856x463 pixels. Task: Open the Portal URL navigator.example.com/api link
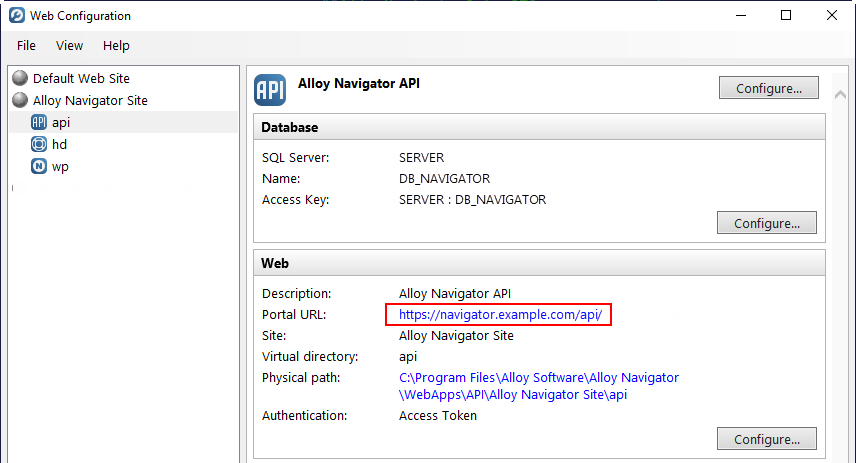pos(500,314)
